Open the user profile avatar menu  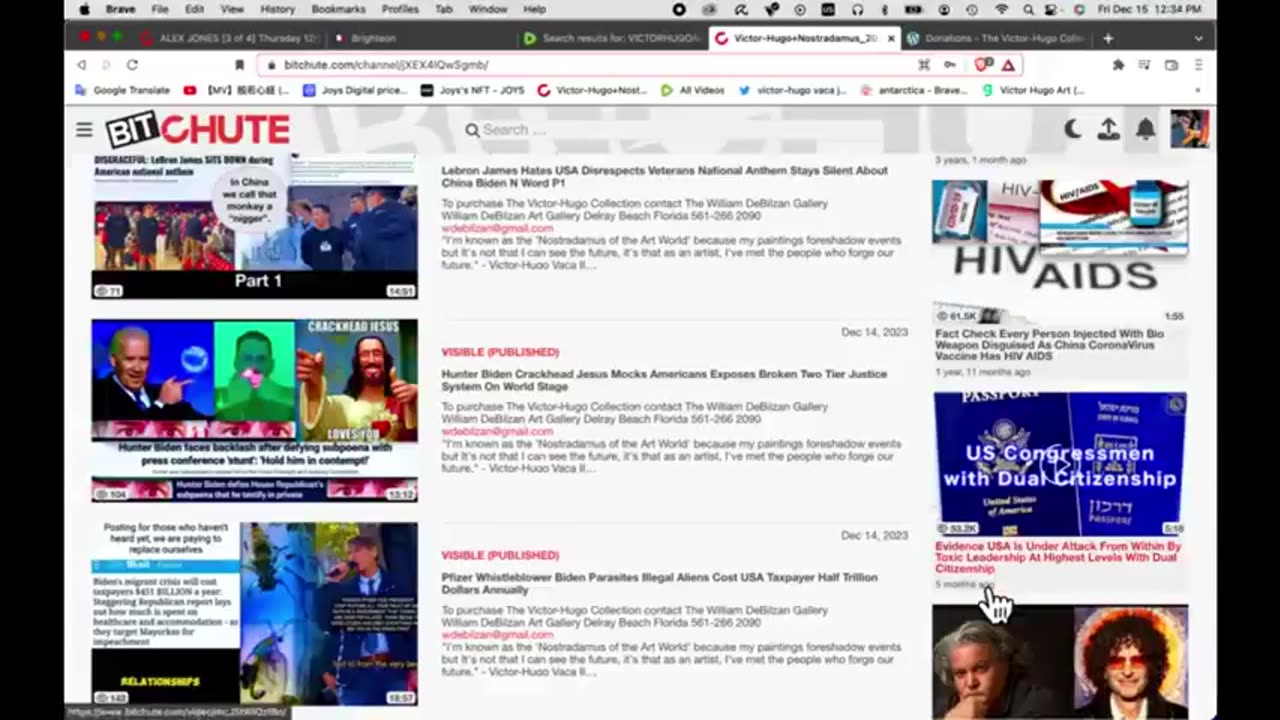[1190, 129]
